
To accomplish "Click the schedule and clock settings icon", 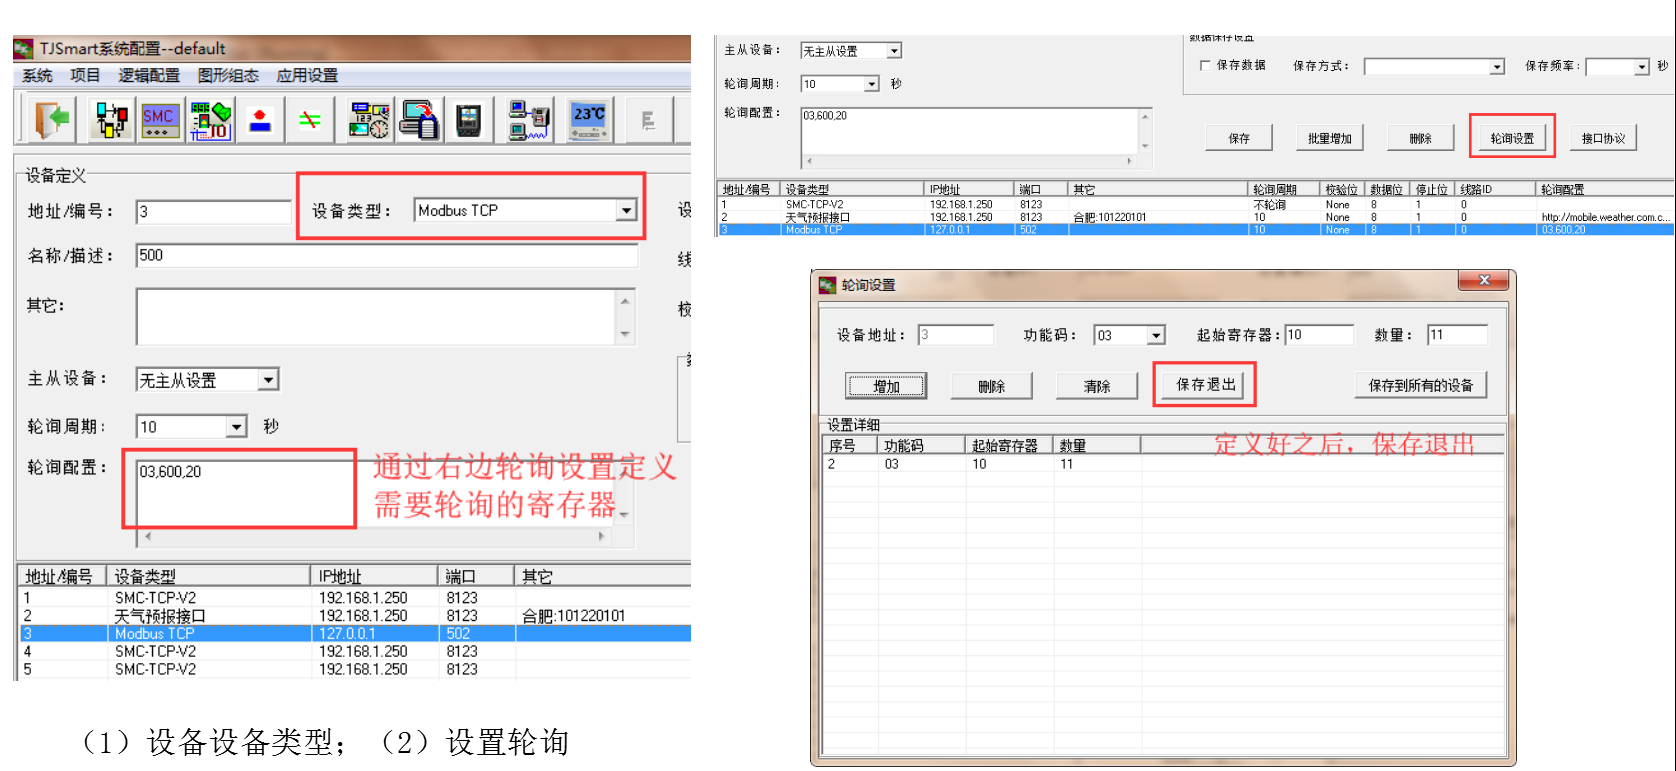I will [368, 120].
